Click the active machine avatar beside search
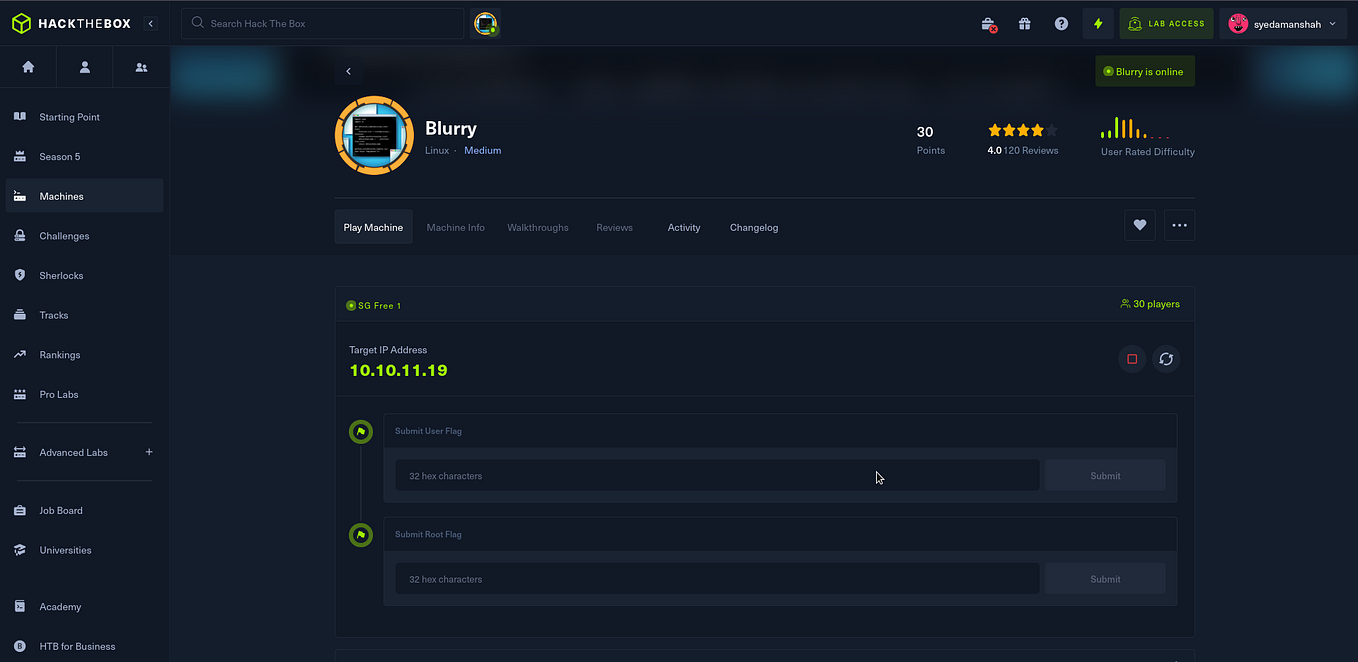 [x=485, y=23]
